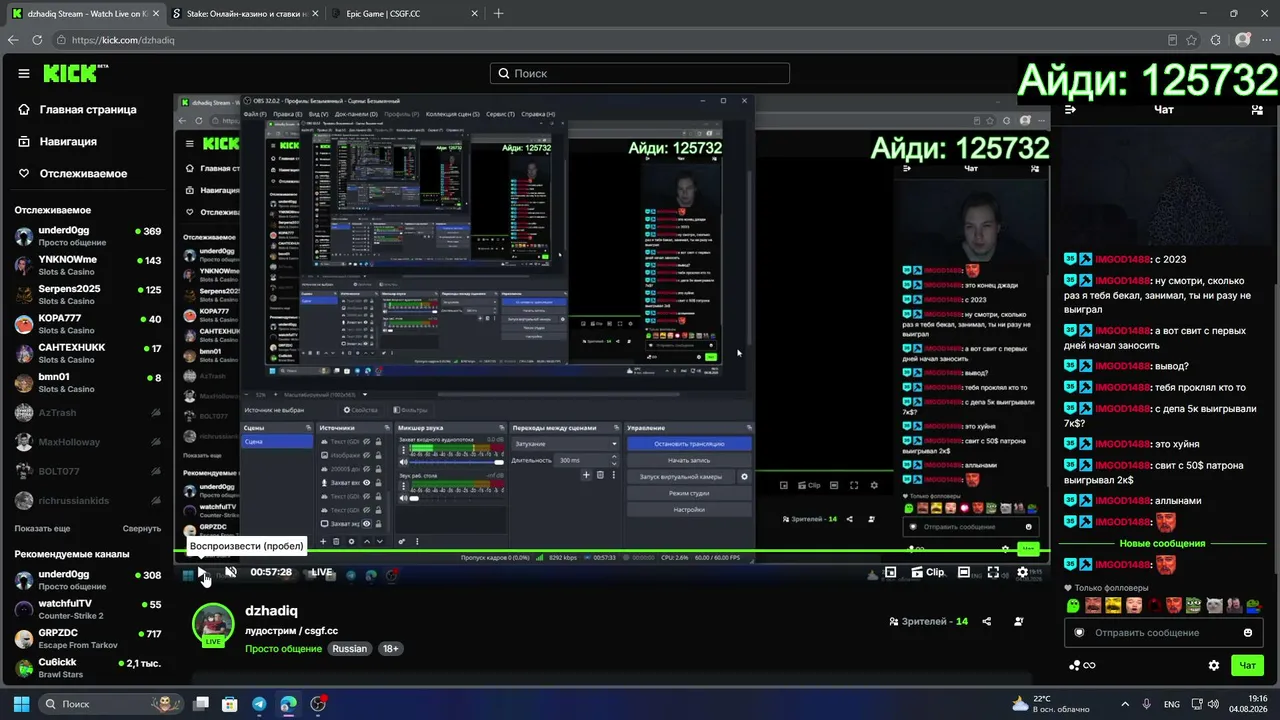Screen dimensions: 1280x720
Task: Open dzhadiq's channel avatar
Action: (213, 624)
